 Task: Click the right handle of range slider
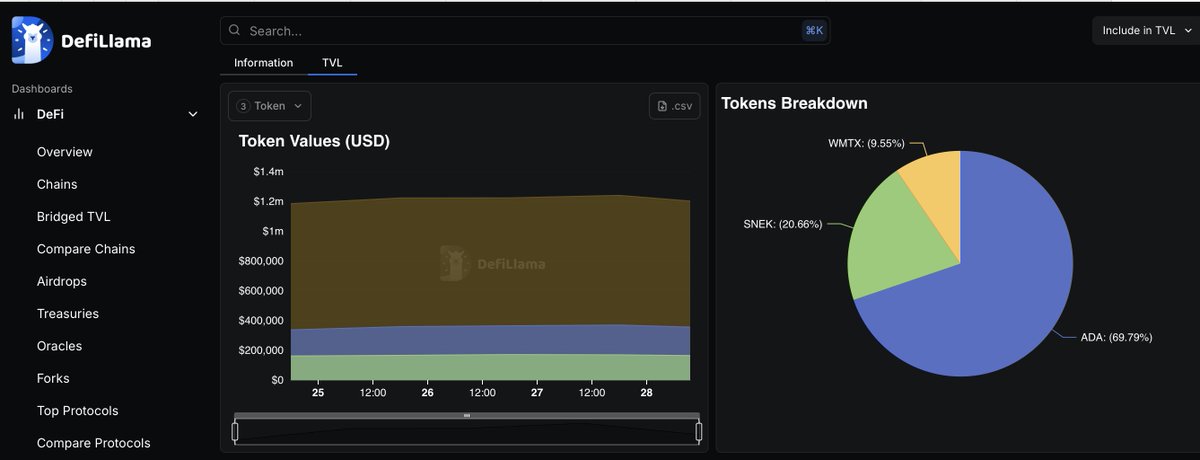699,432
